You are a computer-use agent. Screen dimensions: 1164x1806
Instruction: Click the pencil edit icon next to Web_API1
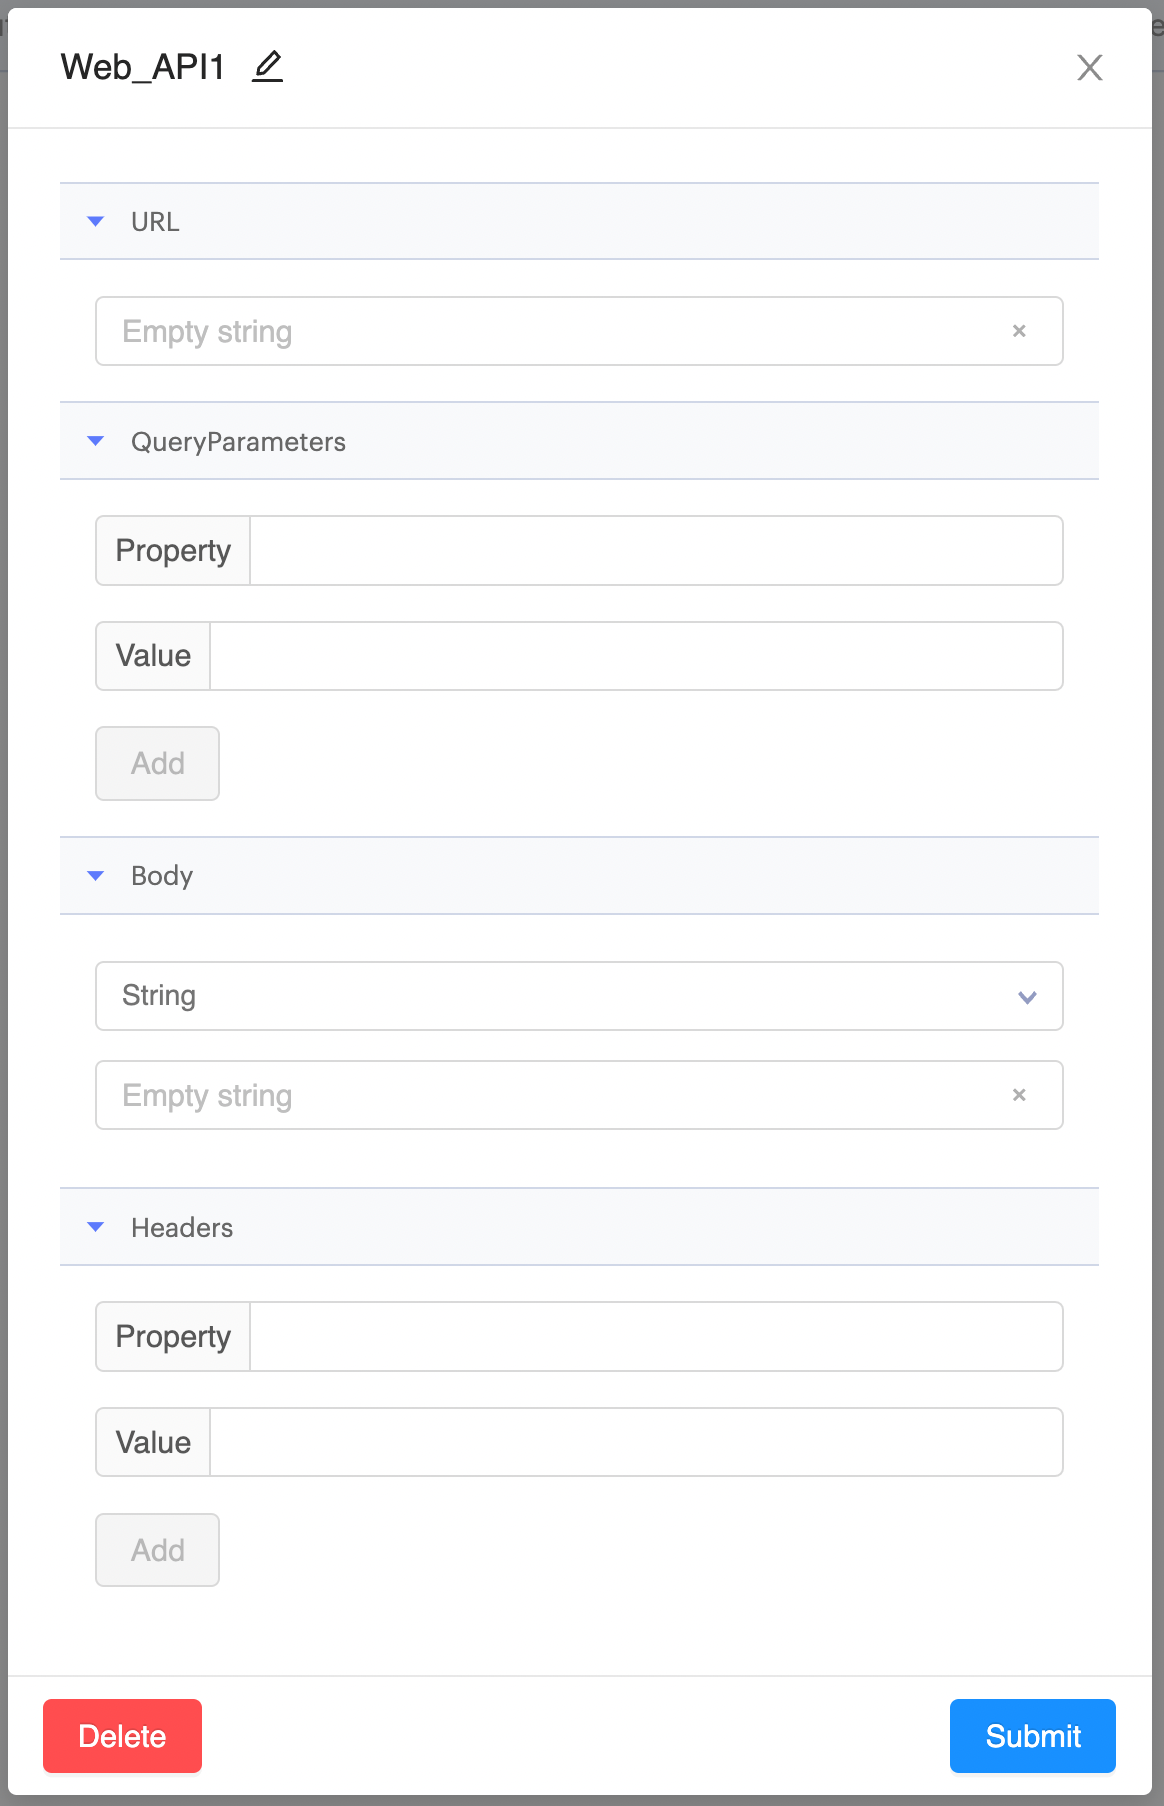point(267,67)
